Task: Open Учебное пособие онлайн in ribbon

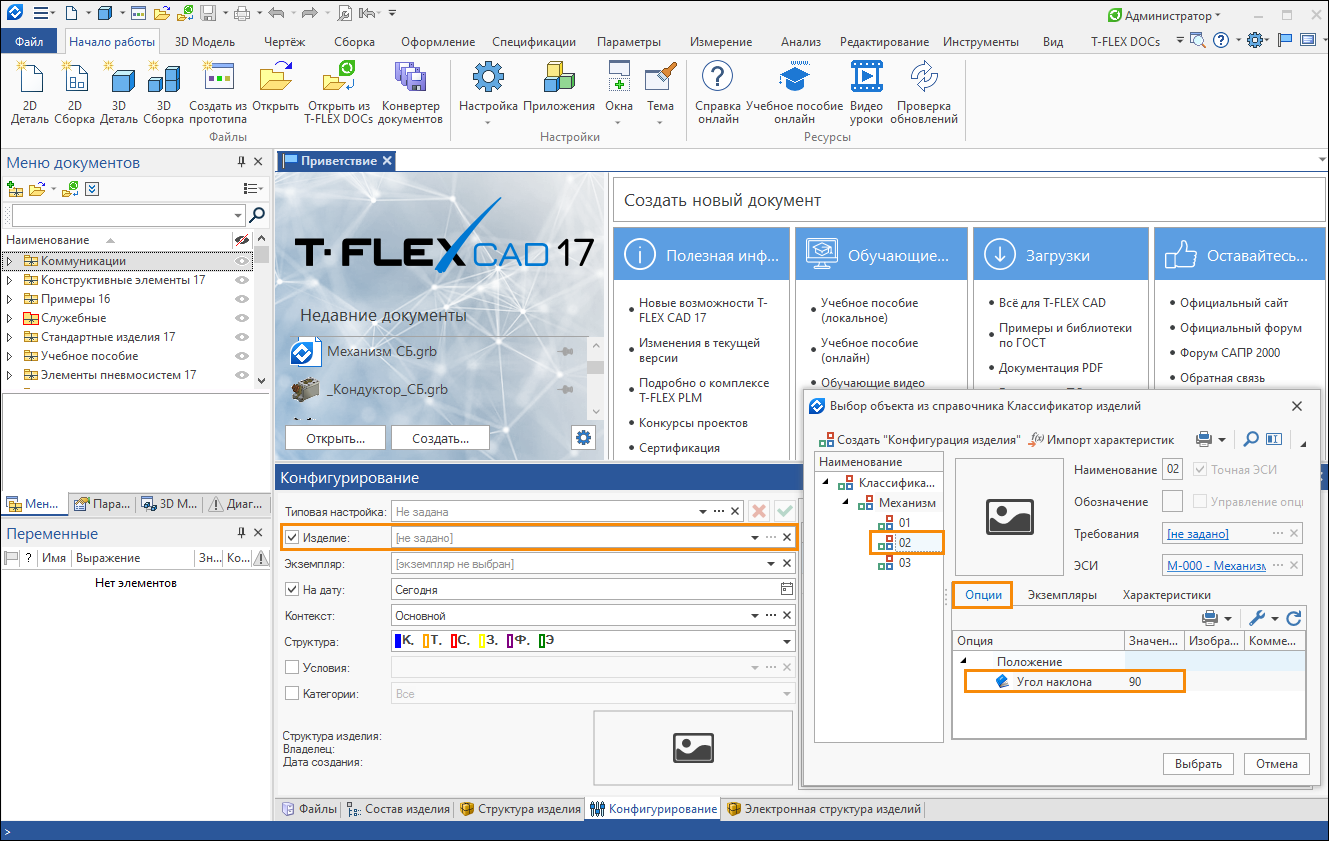Action: [x=795, y=92]
